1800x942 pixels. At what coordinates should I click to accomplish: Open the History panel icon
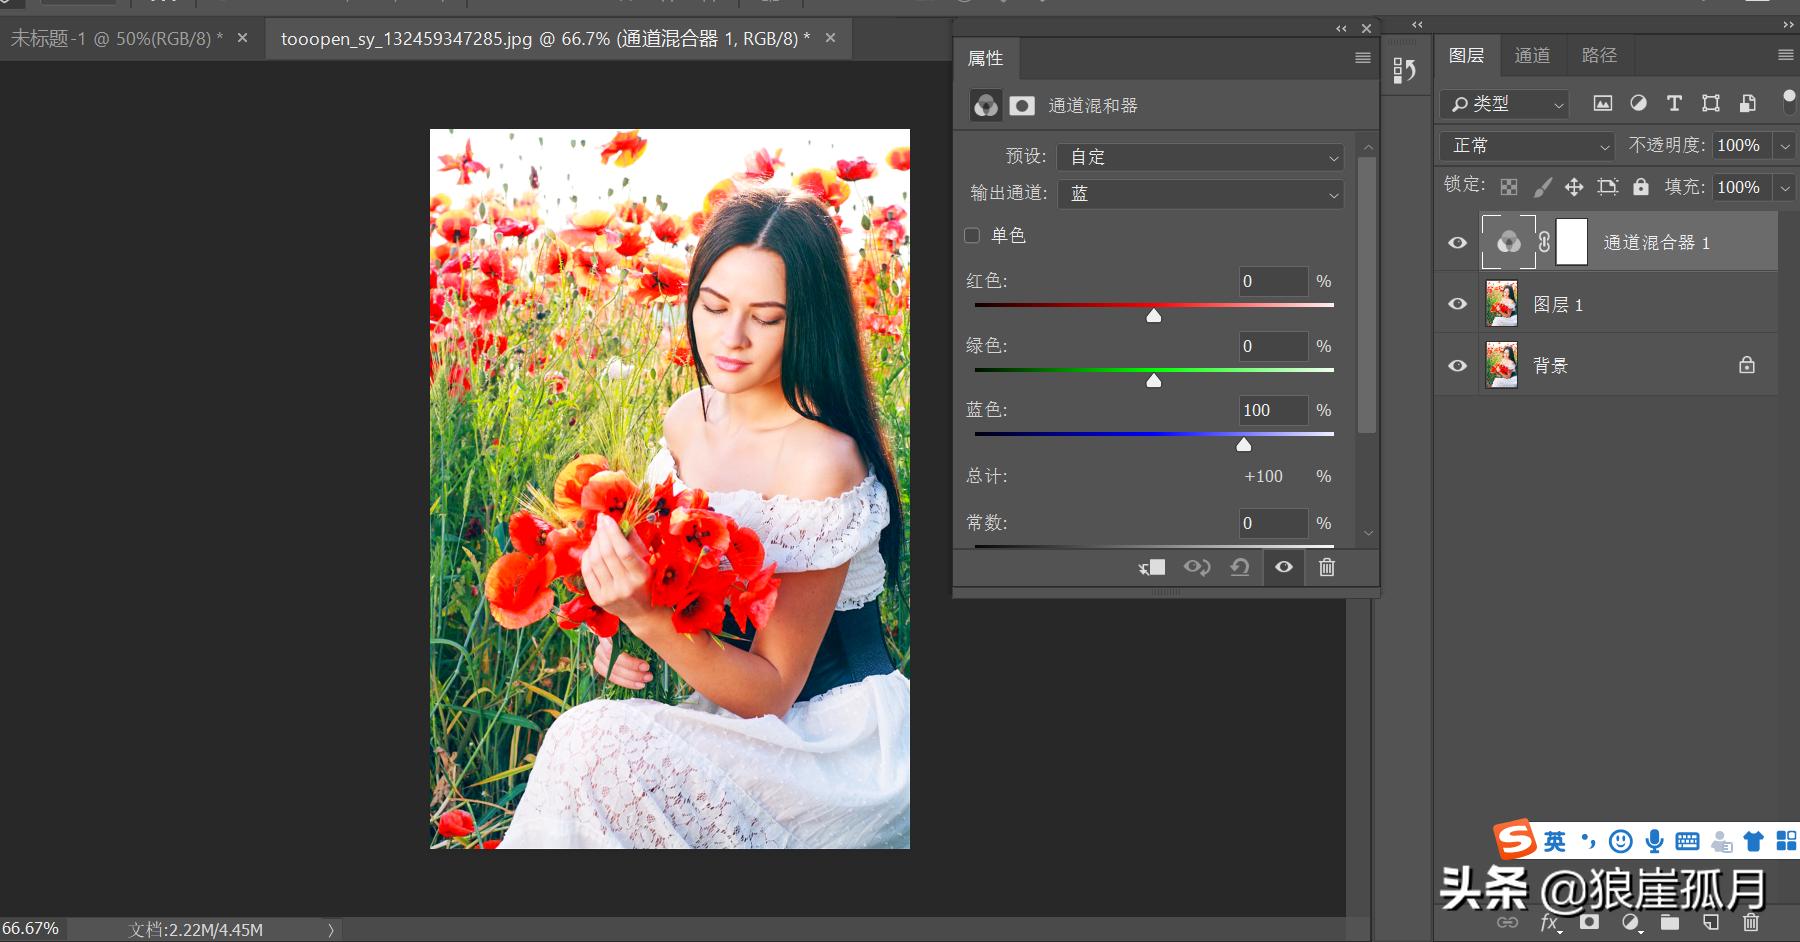1404,70
